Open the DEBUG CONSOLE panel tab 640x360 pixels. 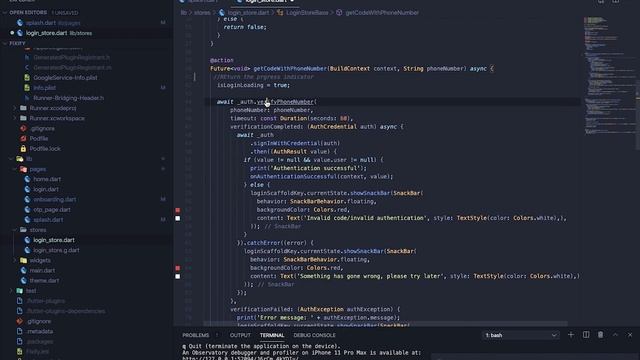click(x=314, y=335)
